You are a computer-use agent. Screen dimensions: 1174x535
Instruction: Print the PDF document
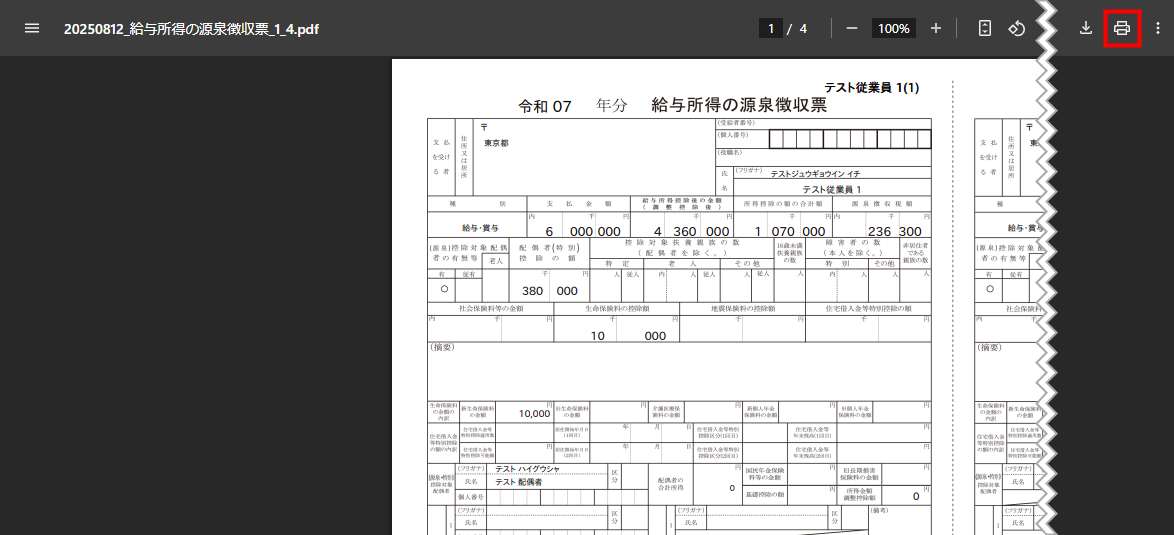(x=1122, y=28)
